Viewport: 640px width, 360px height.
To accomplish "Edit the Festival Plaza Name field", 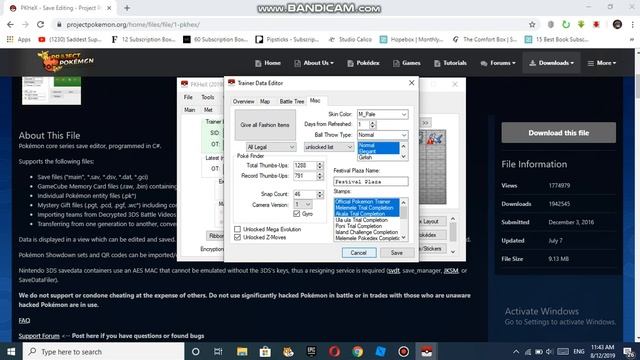I will (371, 181).
